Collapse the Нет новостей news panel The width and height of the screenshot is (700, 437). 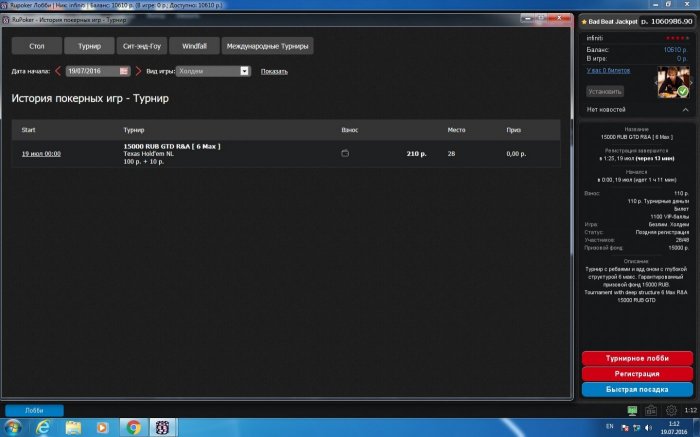pos(685,109)
